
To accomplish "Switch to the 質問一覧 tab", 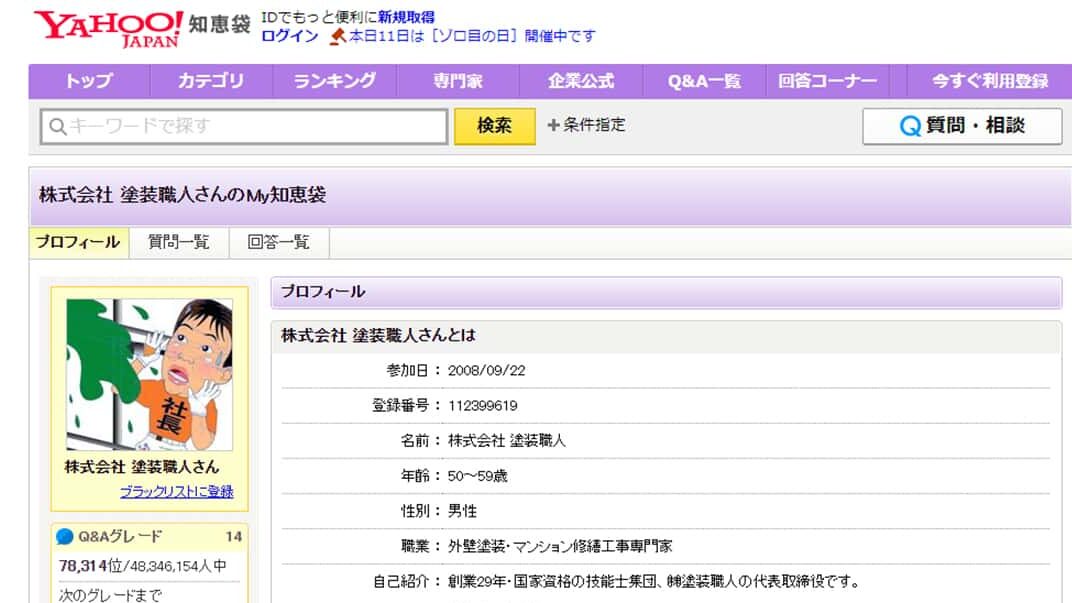I will tap(178, 242).
